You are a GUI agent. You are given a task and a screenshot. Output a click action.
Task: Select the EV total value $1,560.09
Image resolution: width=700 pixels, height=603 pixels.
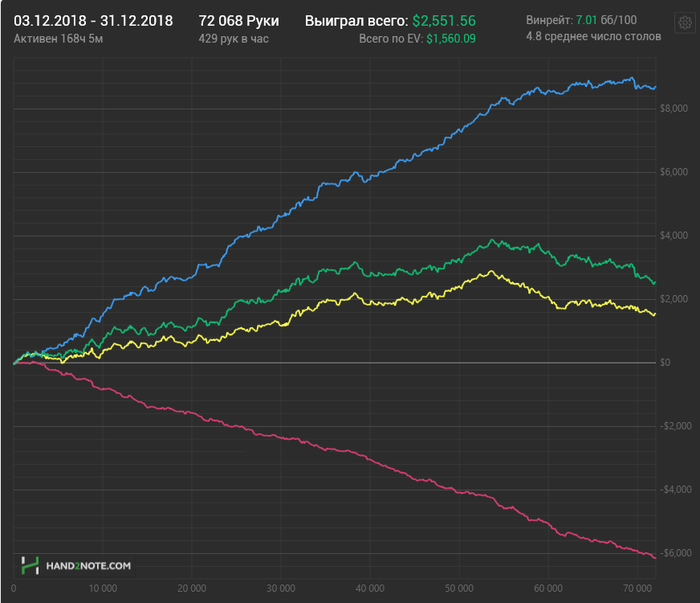coord(451,39)
